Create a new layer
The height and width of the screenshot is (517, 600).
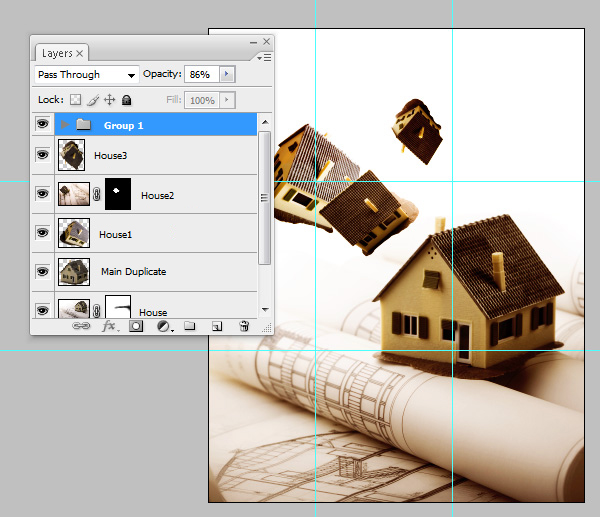coord(217,326)
